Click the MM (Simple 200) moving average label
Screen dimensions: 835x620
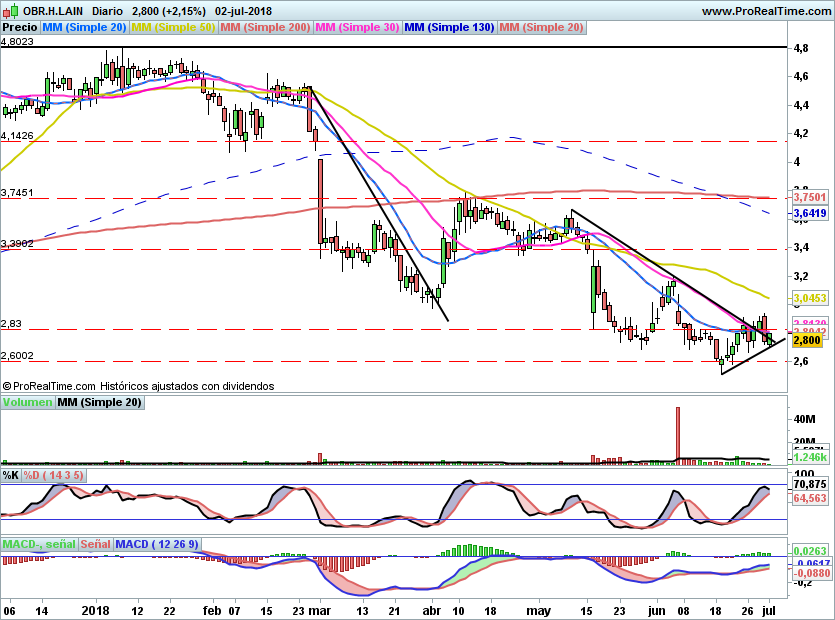click(x=264, y=28)
